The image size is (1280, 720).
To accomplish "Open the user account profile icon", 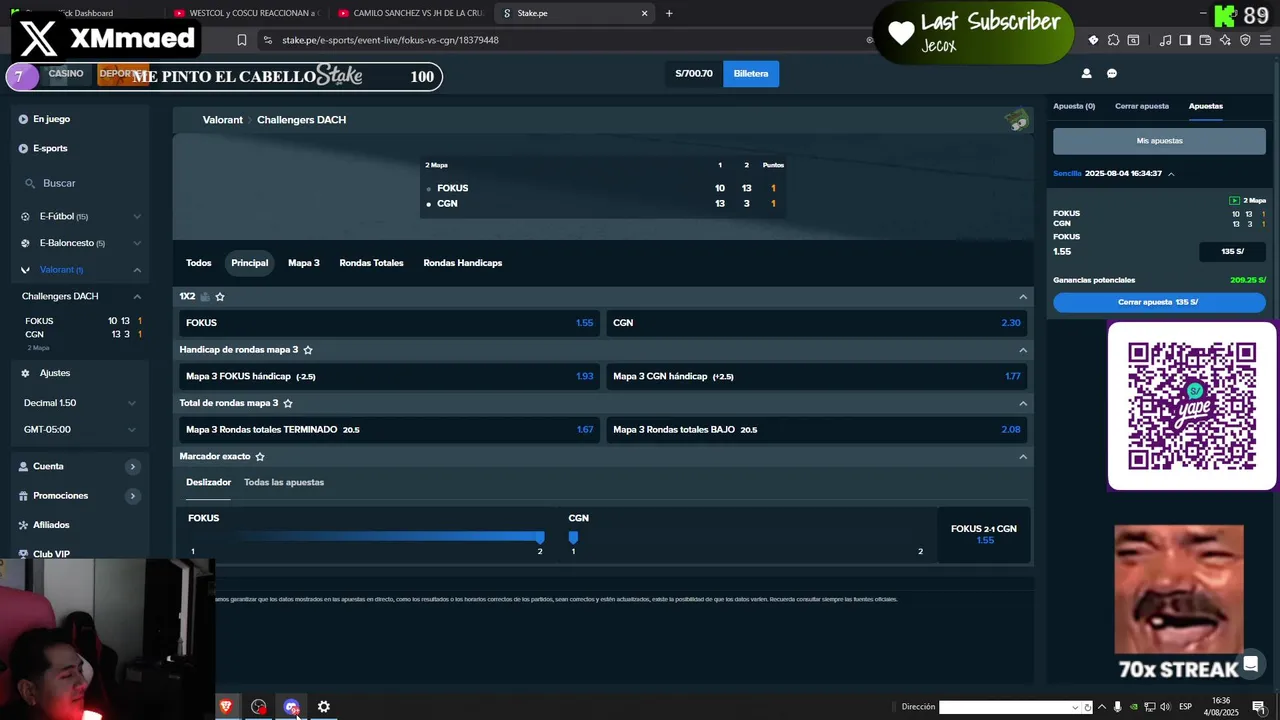I will point(1086,74).
